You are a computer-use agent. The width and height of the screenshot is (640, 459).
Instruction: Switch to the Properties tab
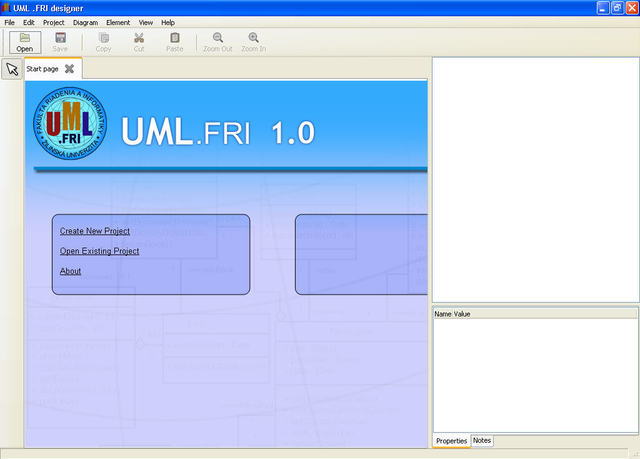(451, 441)
